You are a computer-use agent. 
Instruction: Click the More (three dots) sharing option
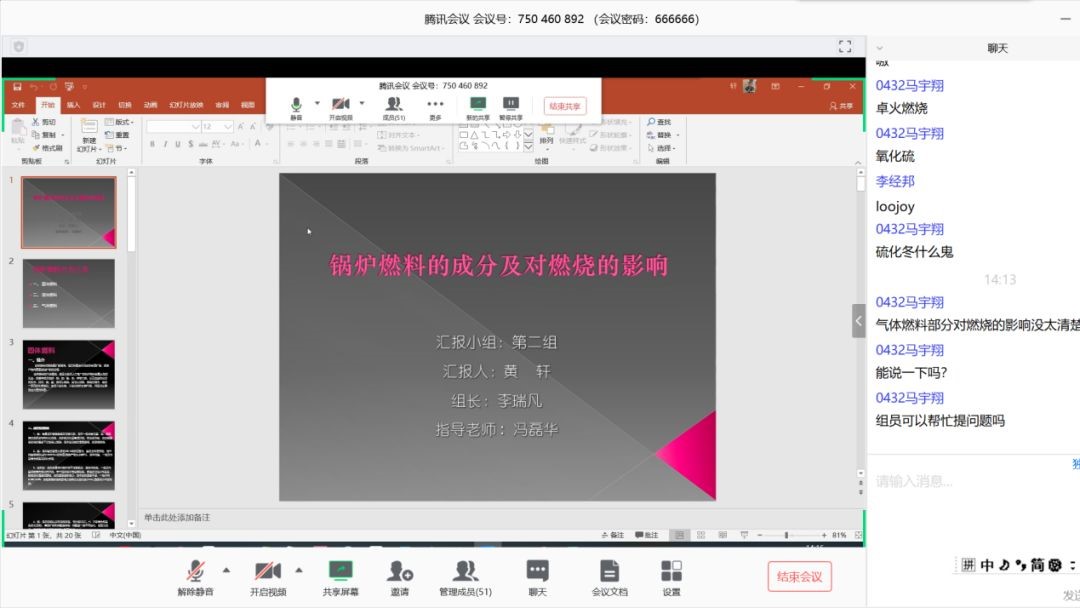click(435, 106)
